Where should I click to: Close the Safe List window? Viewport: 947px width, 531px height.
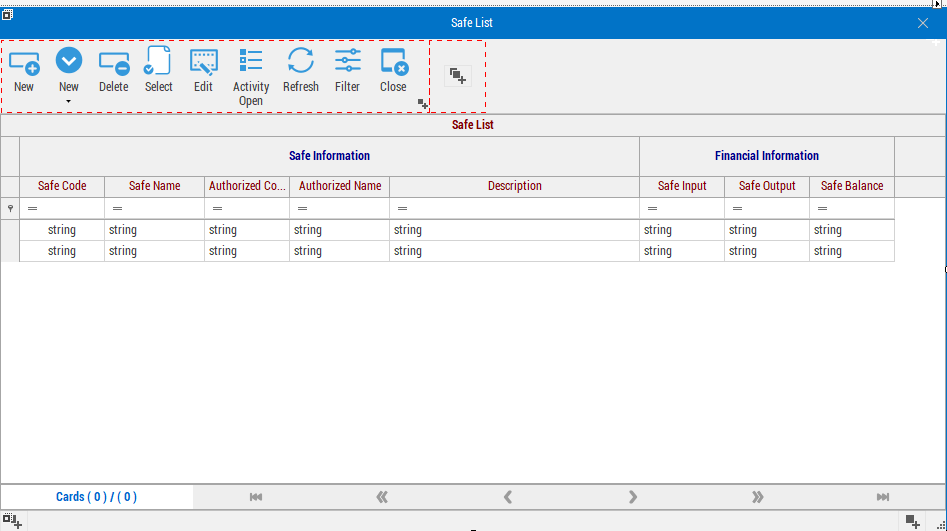coord(923,23)
